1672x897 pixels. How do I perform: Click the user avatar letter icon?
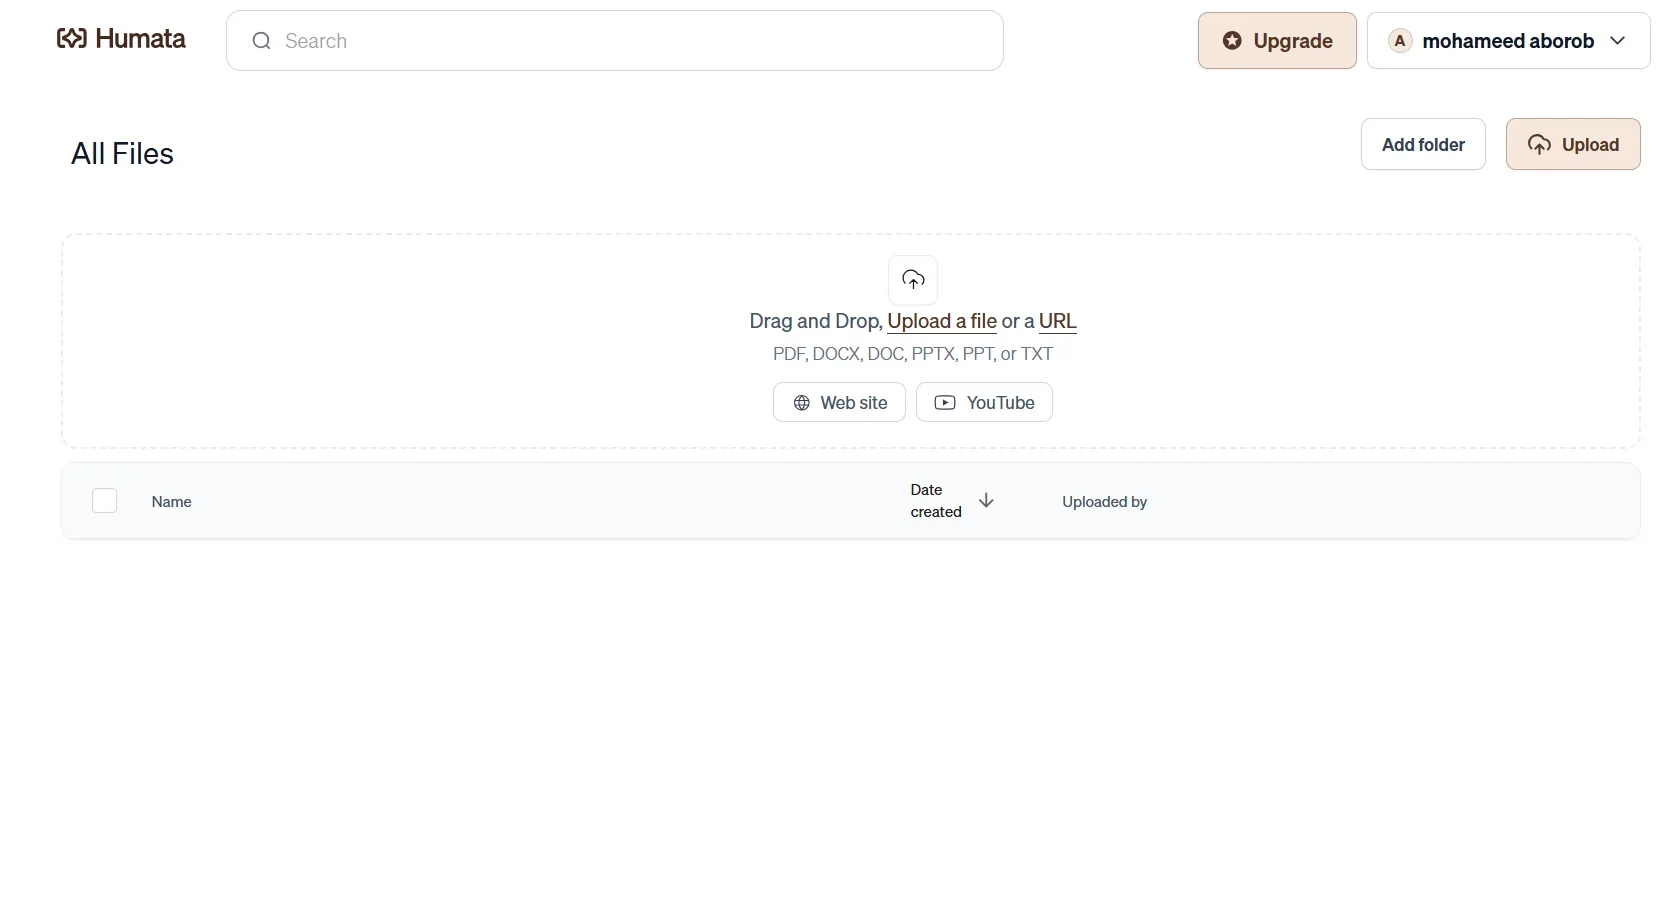point(1399,41)
